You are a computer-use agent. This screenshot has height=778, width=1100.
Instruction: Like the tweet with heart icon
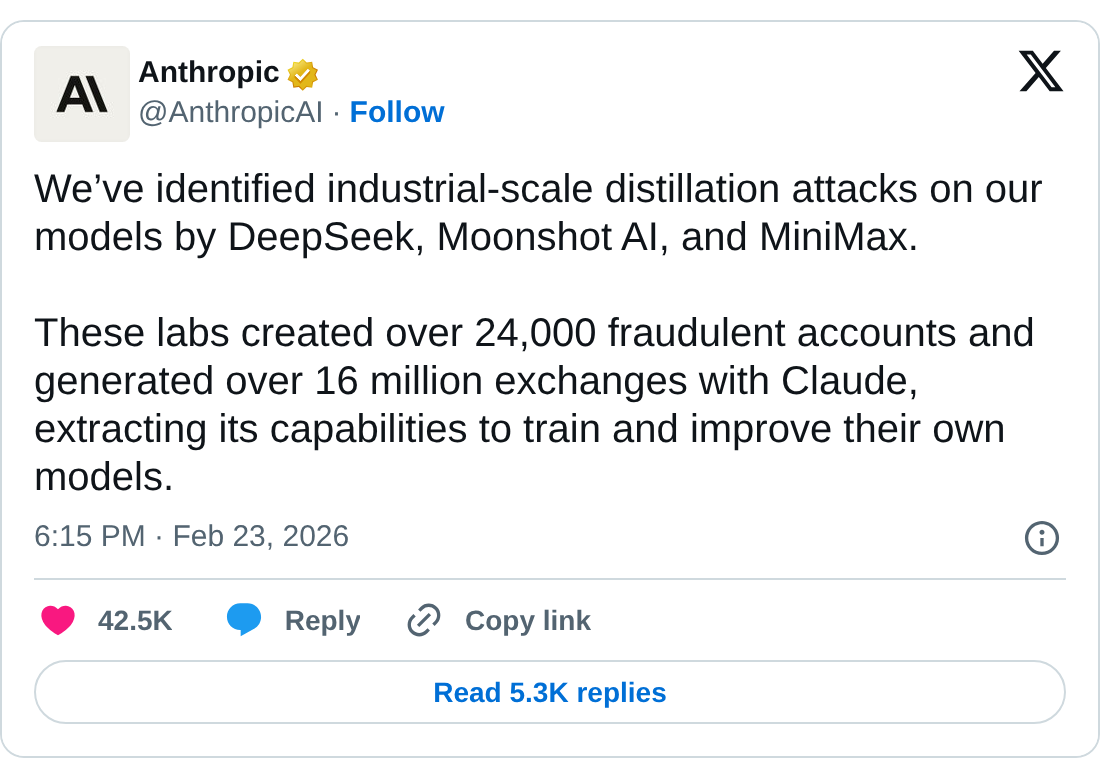pos(58,621)
